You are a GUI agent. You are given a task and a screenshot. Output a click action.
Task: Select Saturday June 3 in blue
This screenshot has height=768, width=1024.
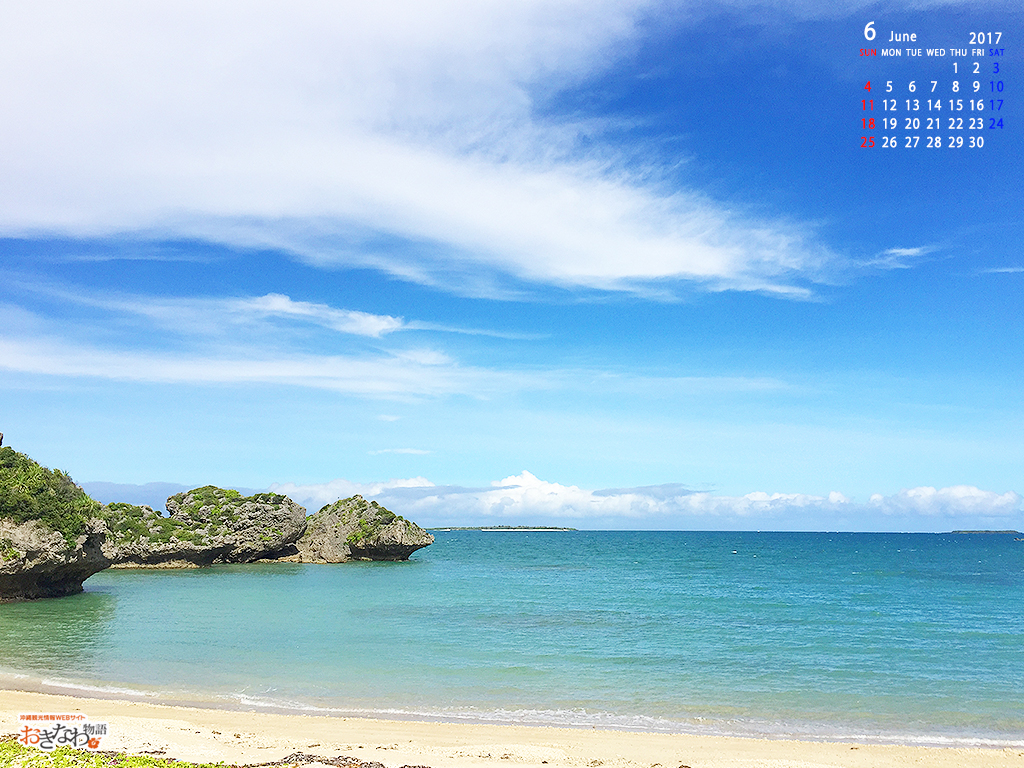point(996,68)
